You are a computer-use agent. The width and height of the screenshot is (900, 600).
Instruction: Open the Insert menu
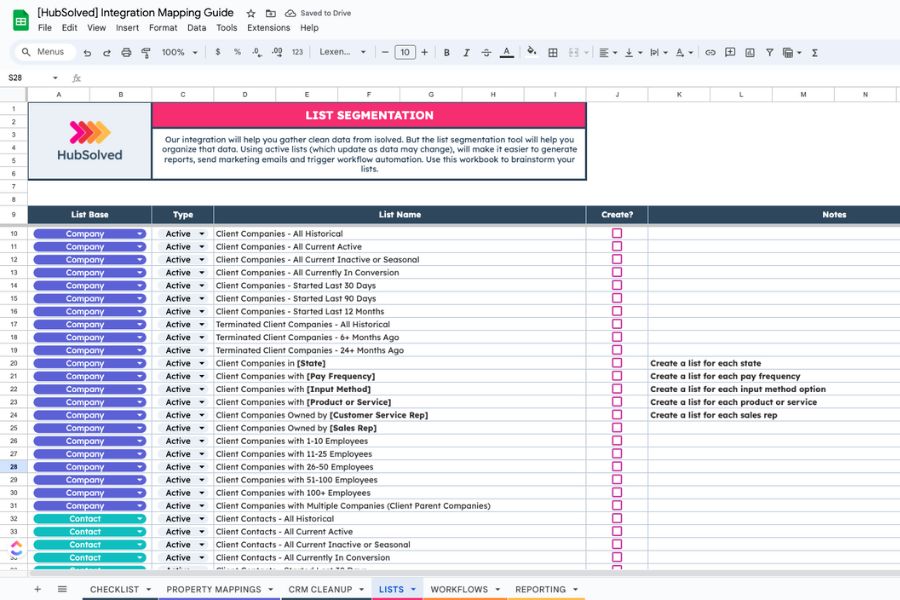point(127,28)
